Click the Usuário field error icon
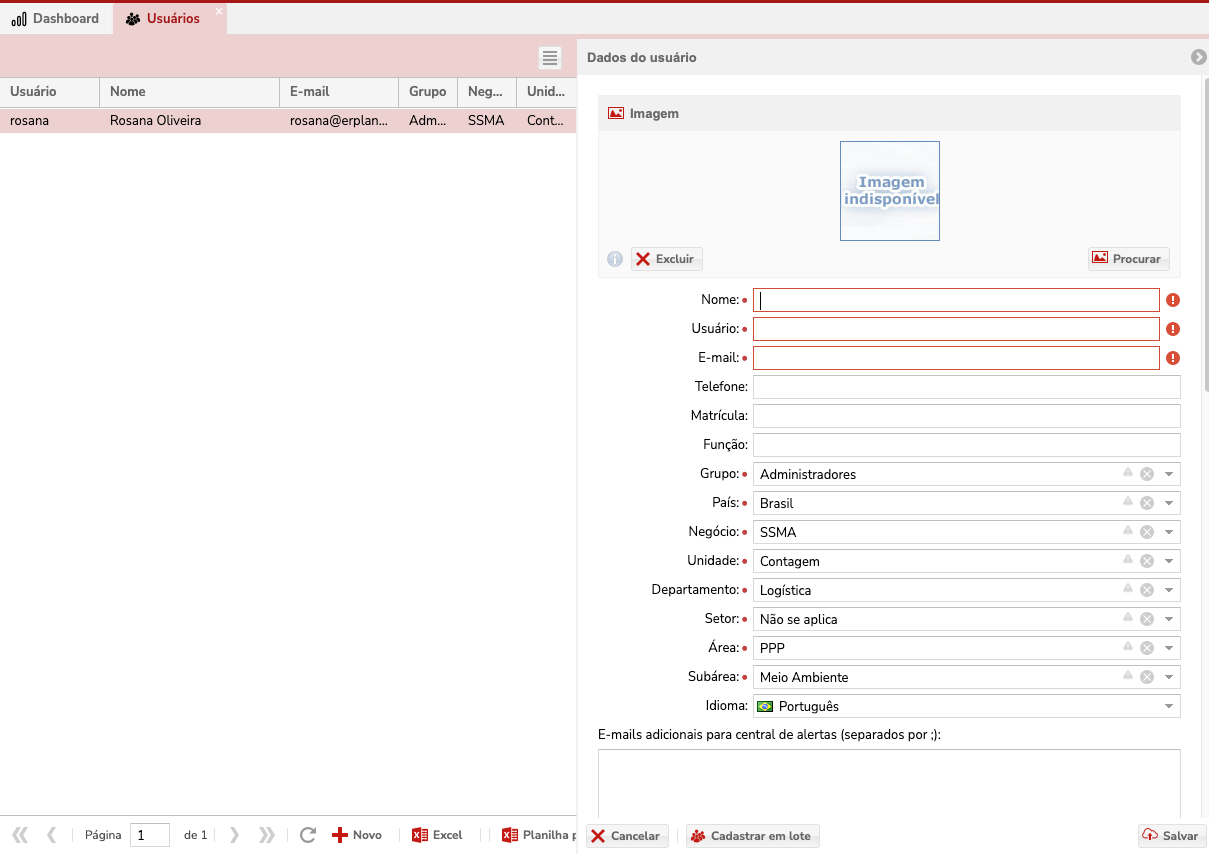The height and width of the screenshot is (854, 1209). click(1173, 329)
